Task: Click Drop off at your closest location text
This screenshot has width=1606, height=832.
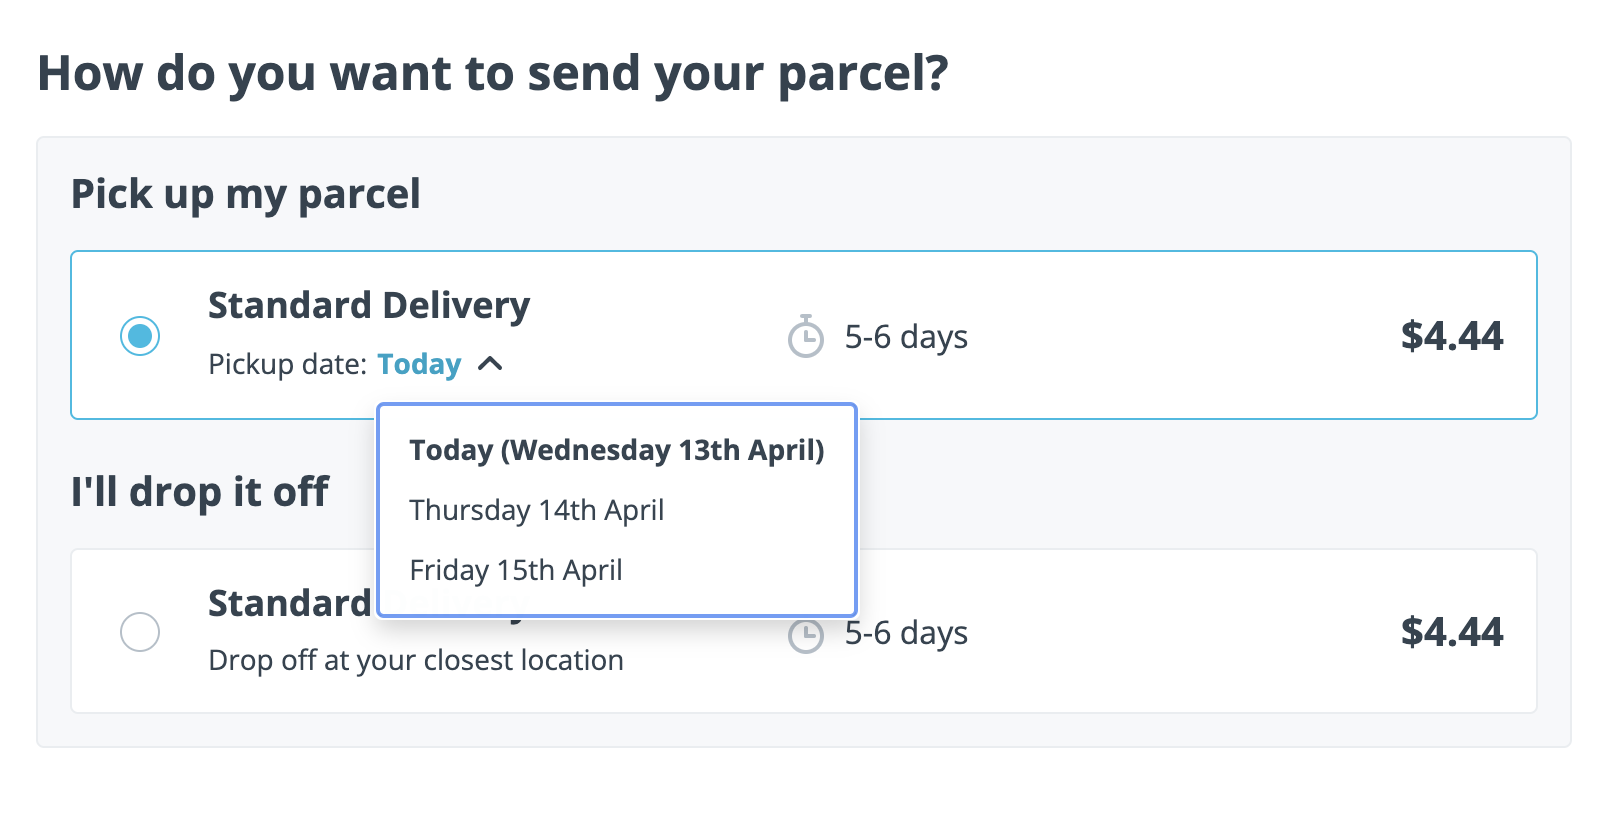Action: [416, 660]
